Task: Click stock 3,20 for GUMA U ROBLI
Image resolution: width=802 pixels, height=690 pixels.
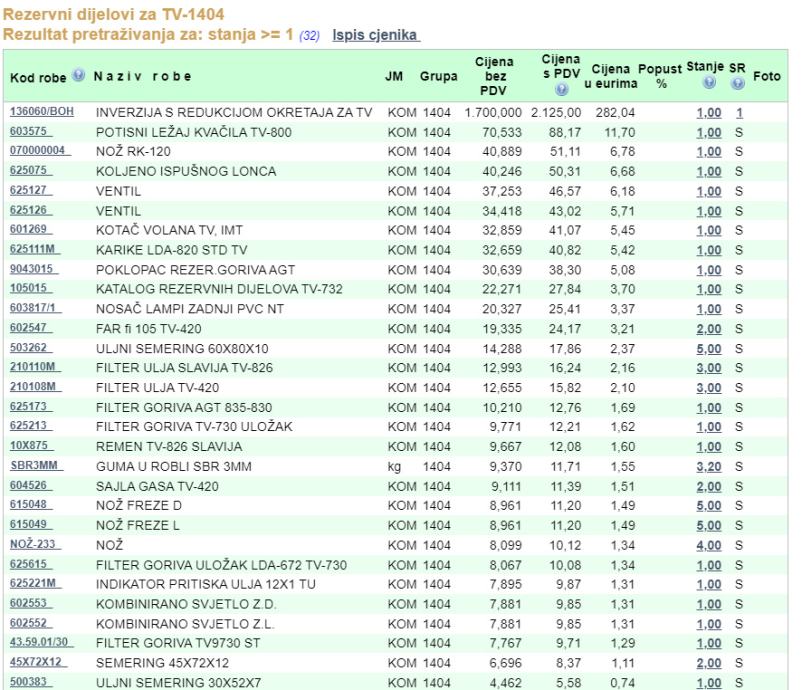Action: click(x=709, y=466)
